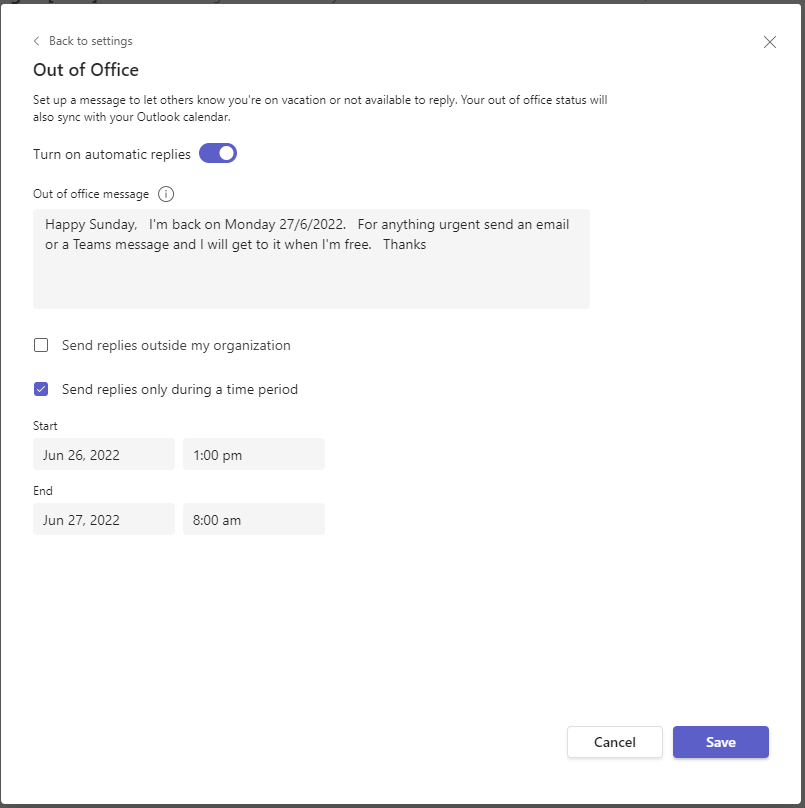This screenshot has height=808, width=805.
Task: Click the 'Out of Office' heading
Action: click(86, 70)
